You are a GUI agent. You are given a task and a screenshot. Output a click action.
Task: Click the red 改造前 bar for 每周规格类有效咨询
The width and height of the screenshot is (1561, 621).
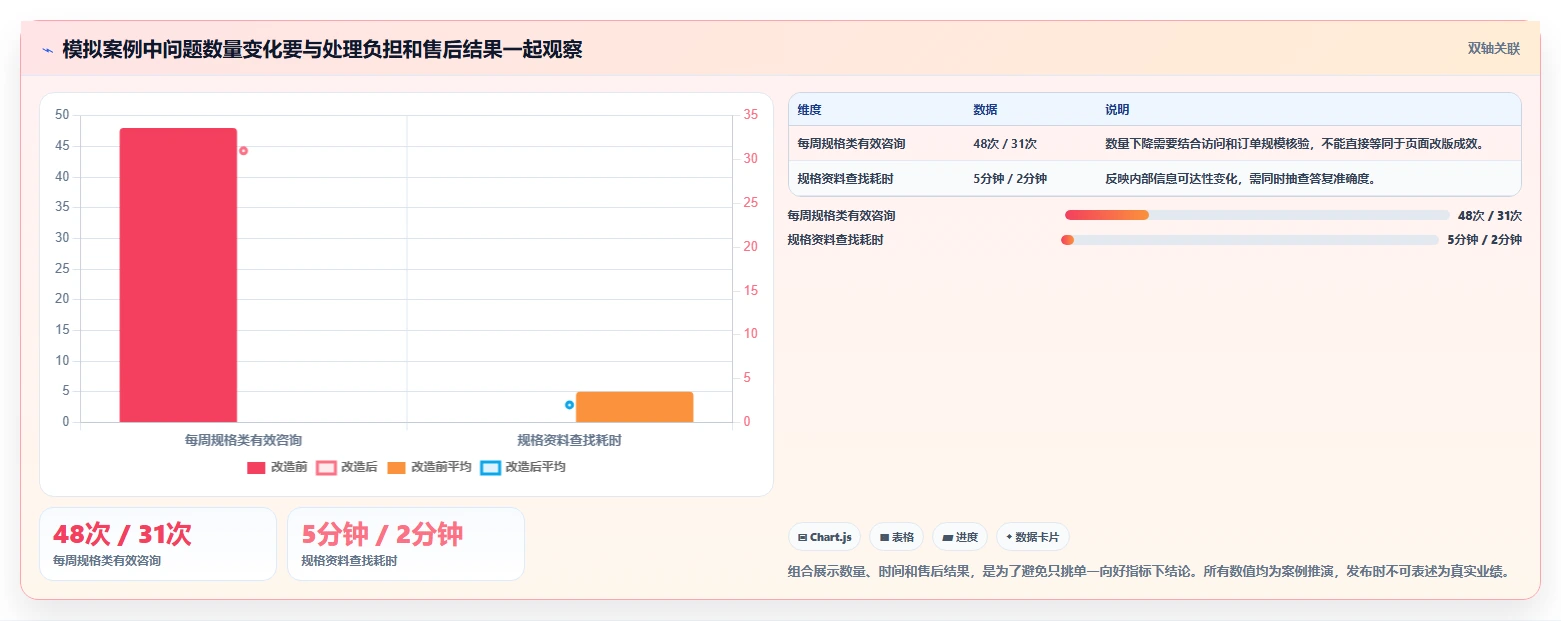point(178,275)
